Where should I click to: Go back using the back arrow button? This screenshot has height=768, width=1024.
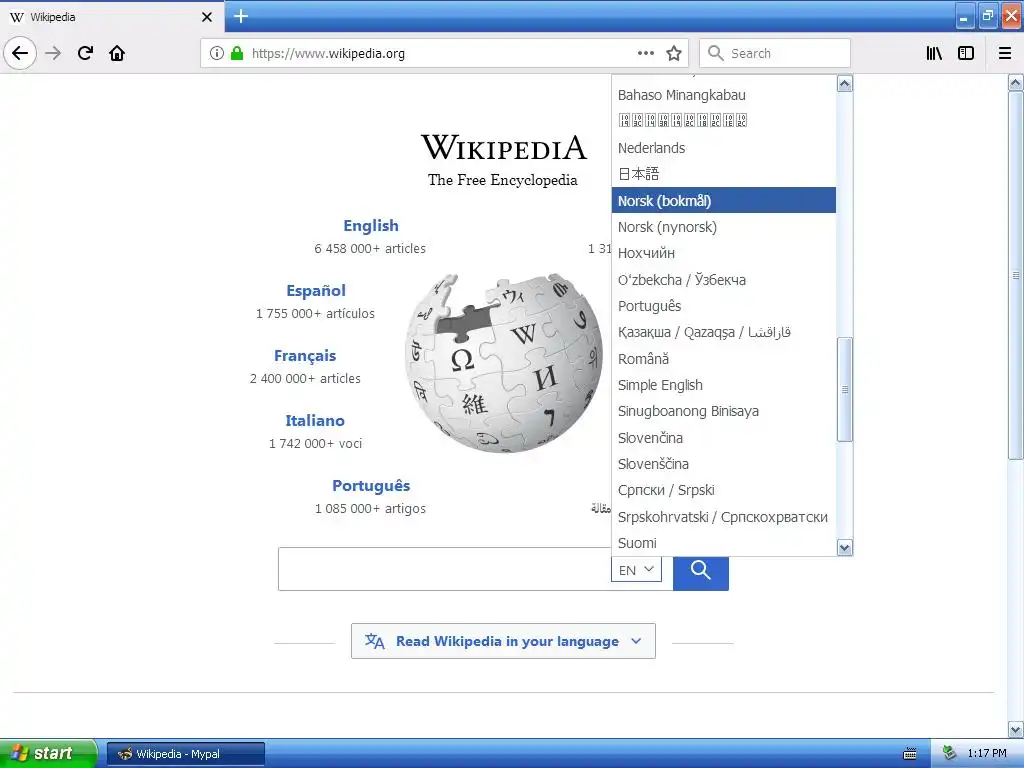point(20,53)
